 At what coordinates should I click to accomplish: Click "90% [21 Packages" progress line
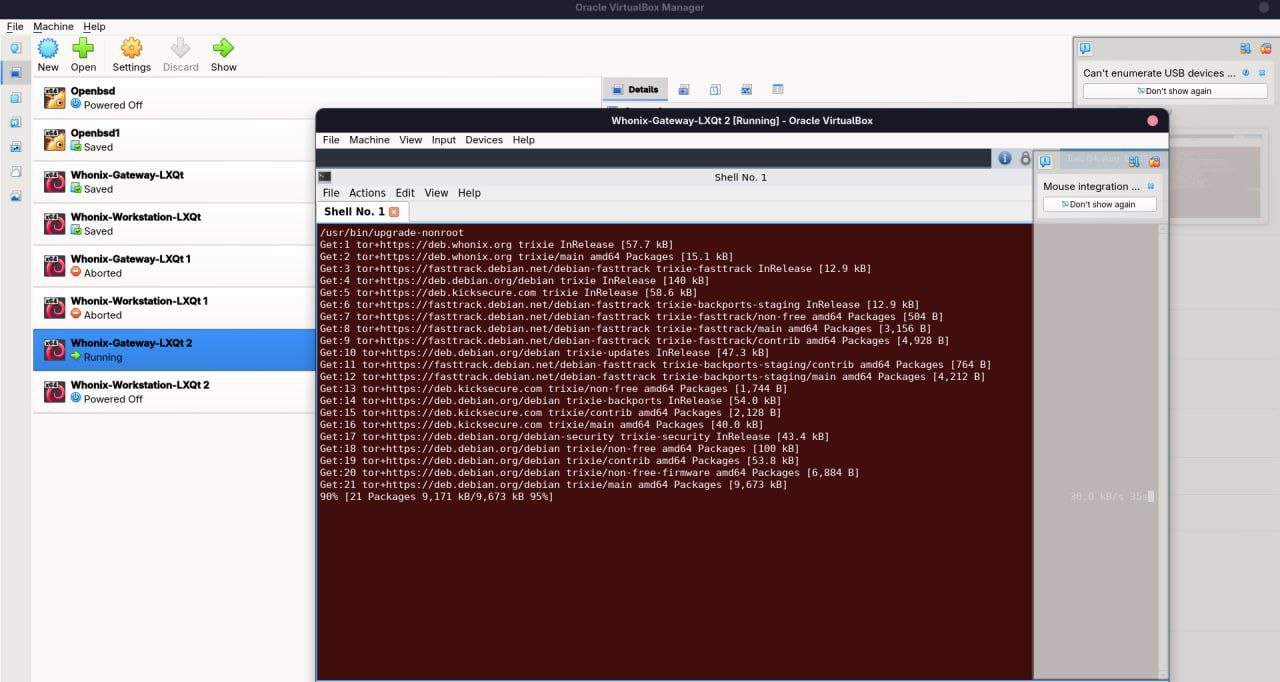pos(436,497)
